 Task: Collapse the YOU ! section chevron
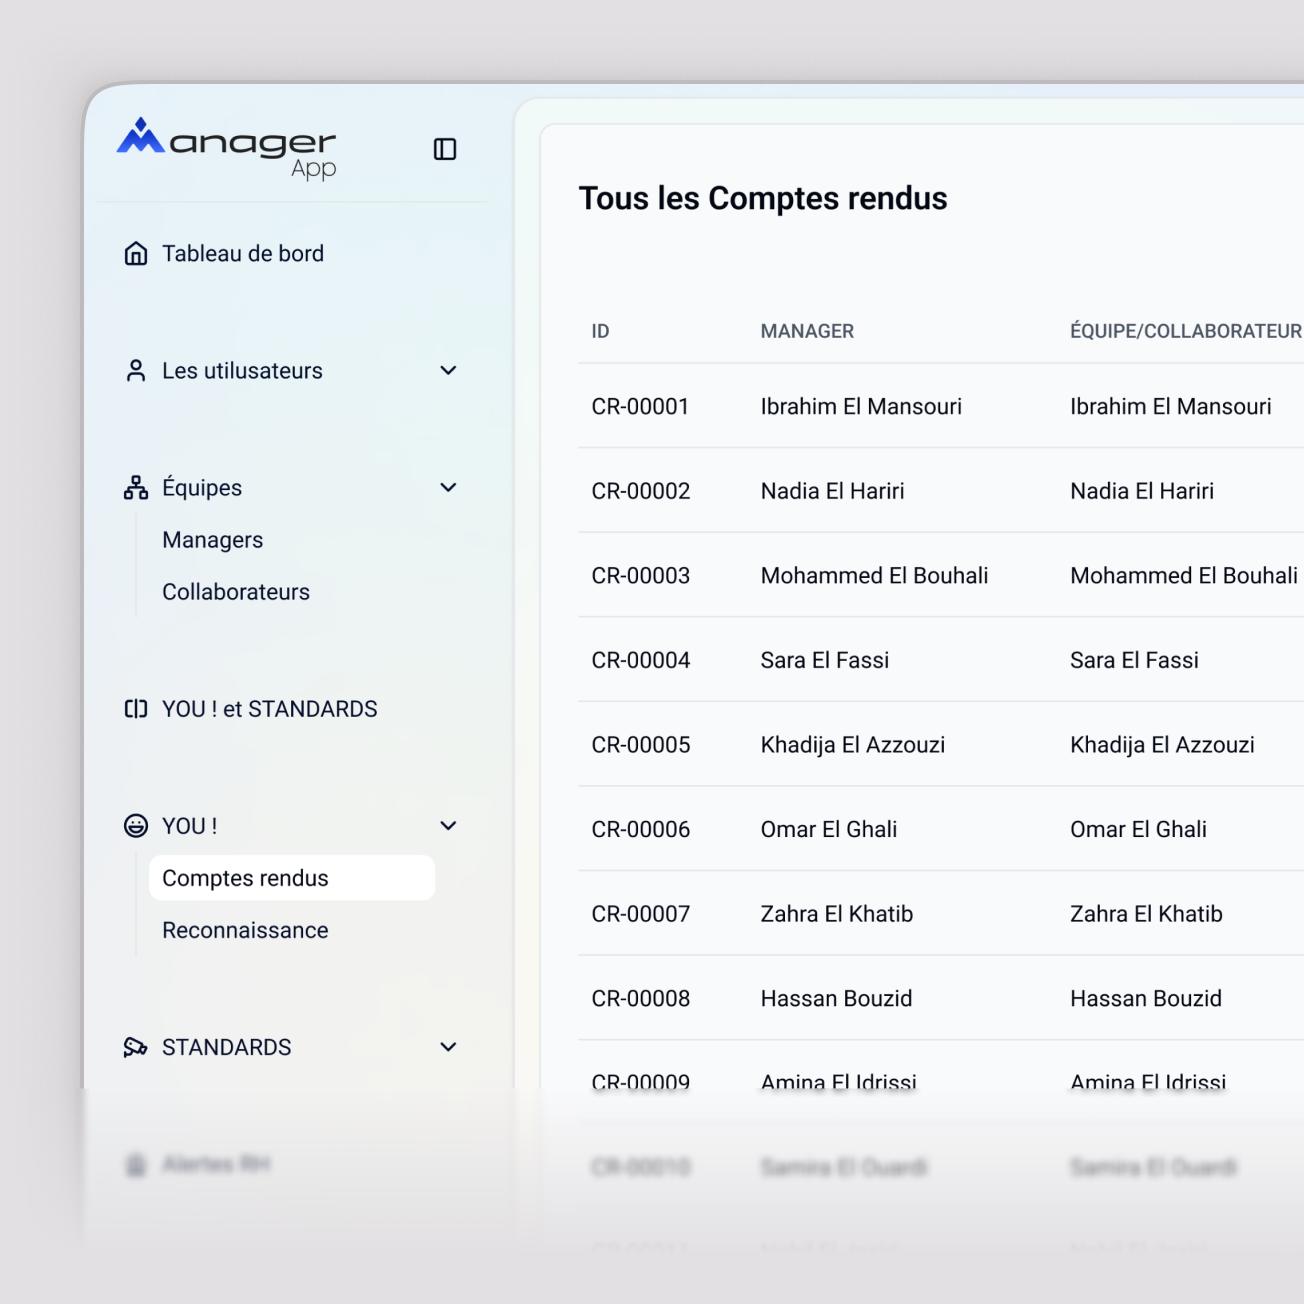pos(448,826)
